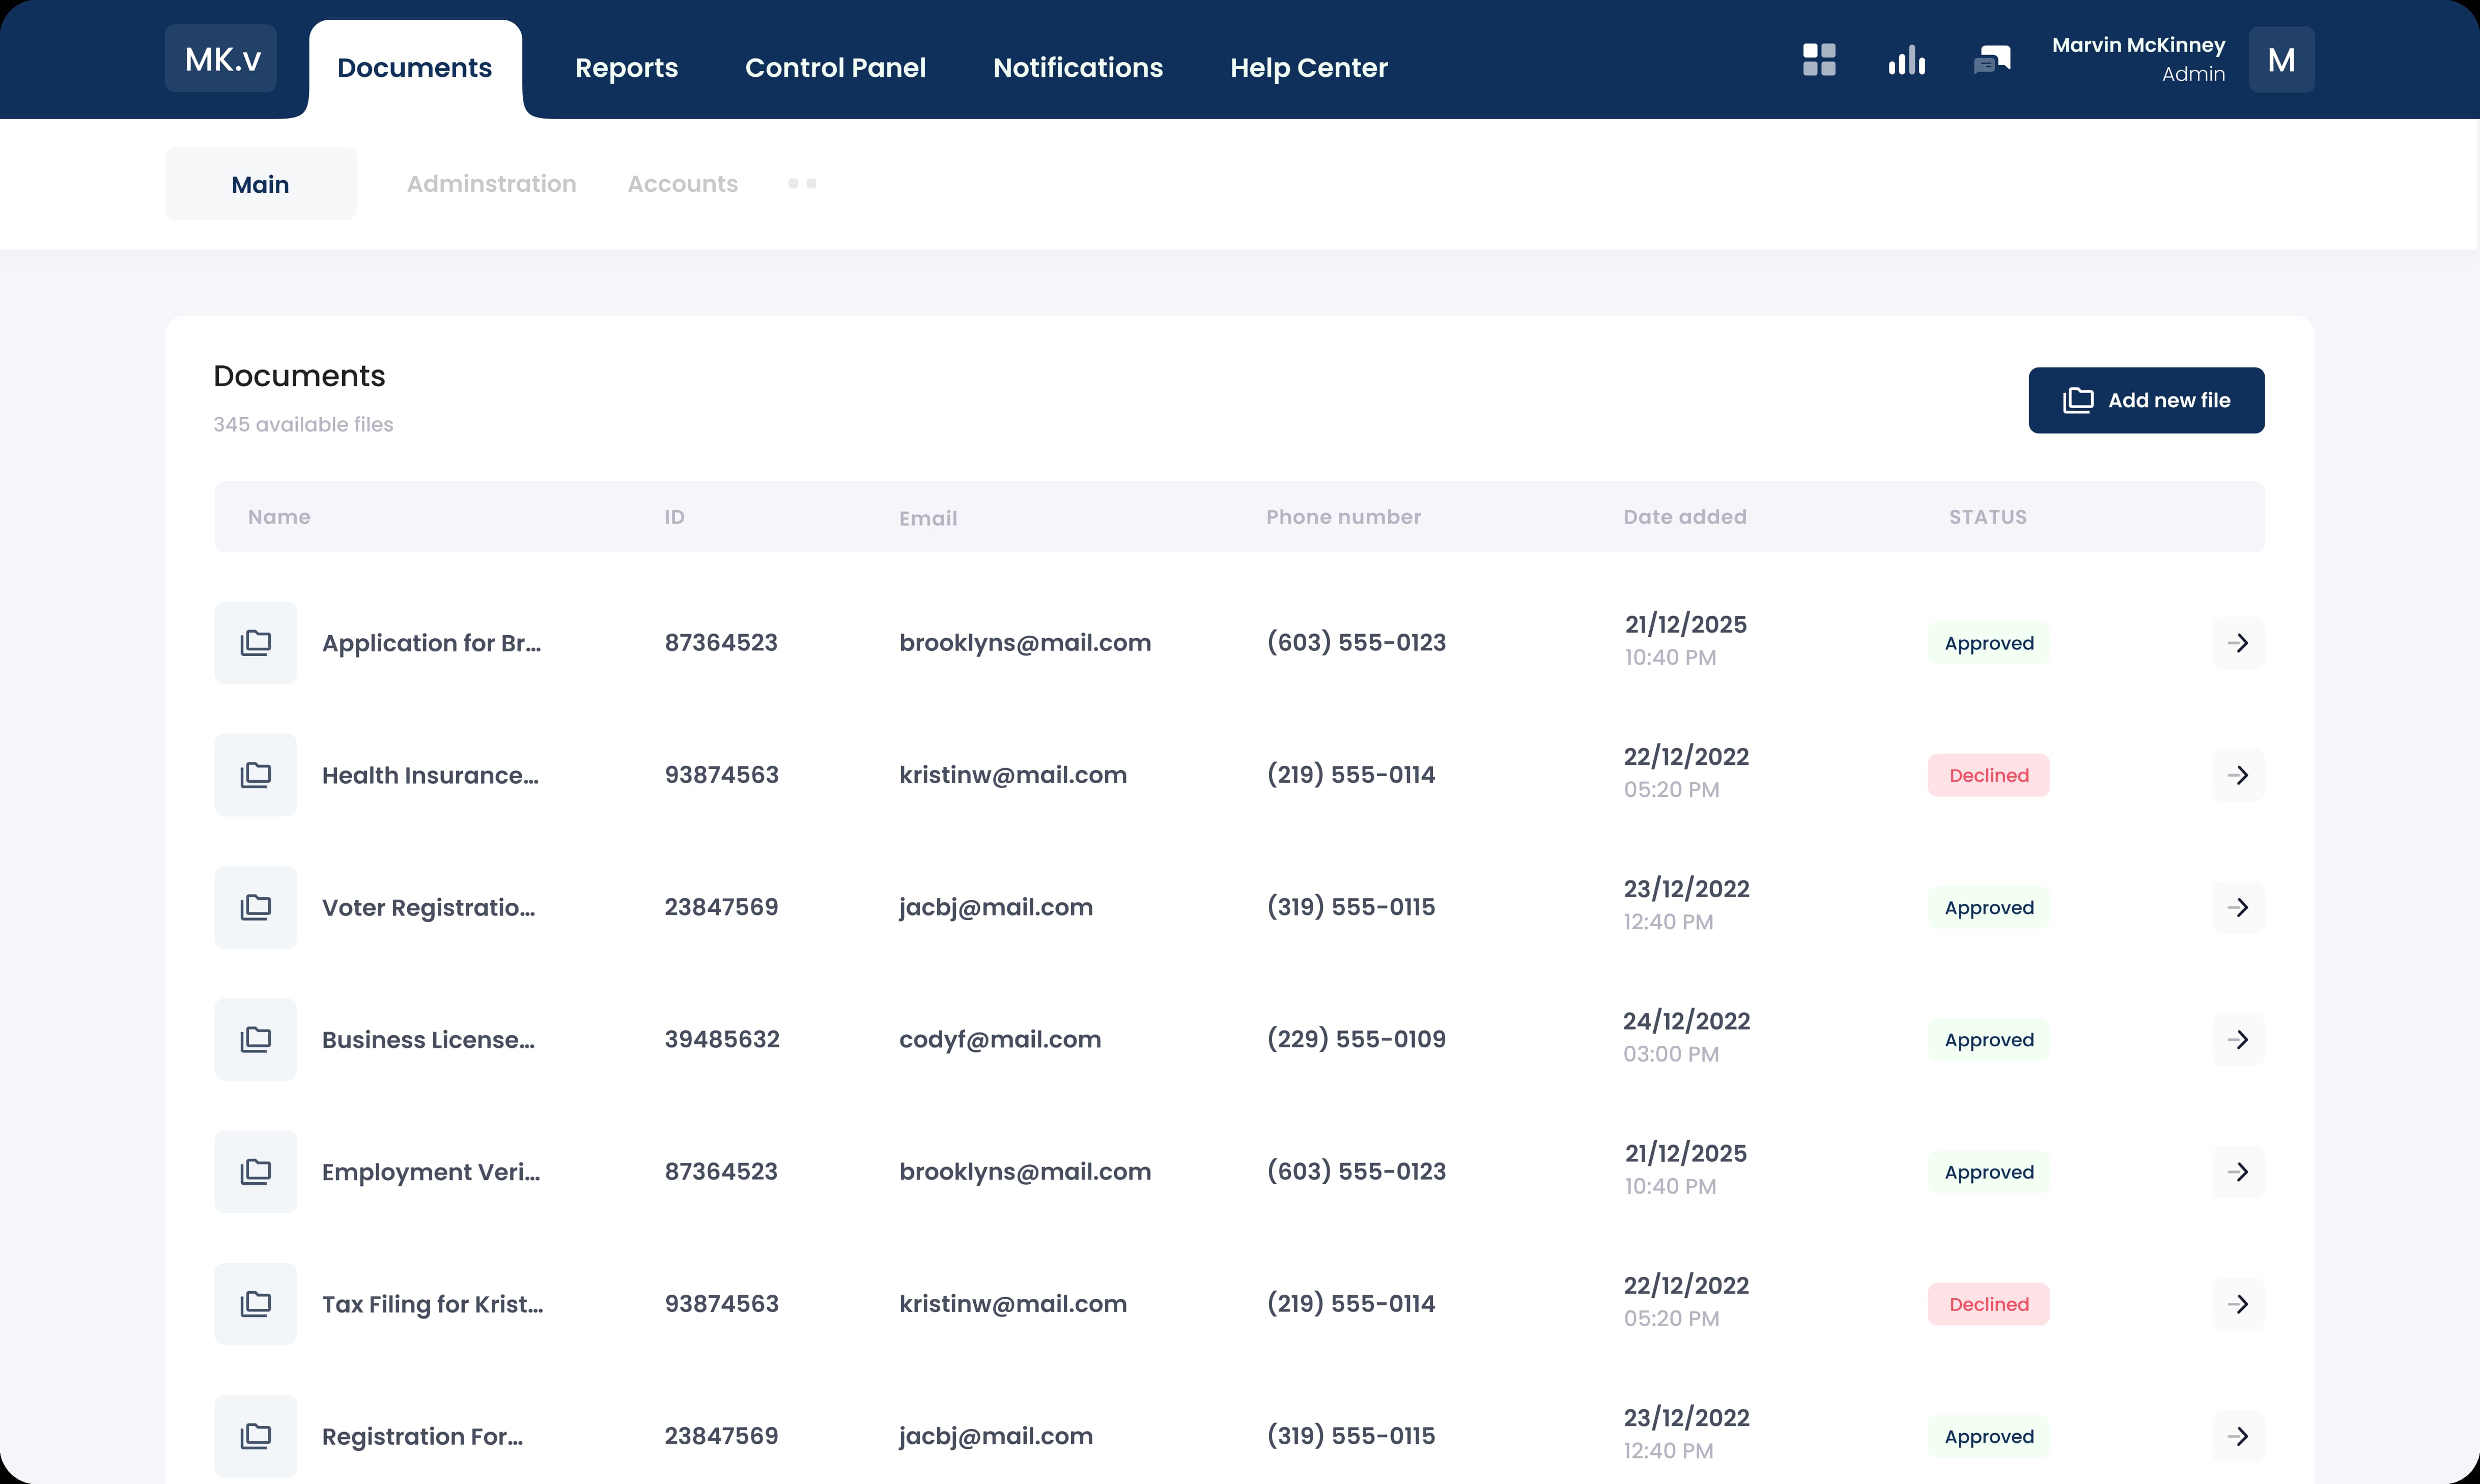The height and width of the screenshot is (1484, 2480).
Task: Sort by the Date added column header
Action: (x=1684, y=517)
